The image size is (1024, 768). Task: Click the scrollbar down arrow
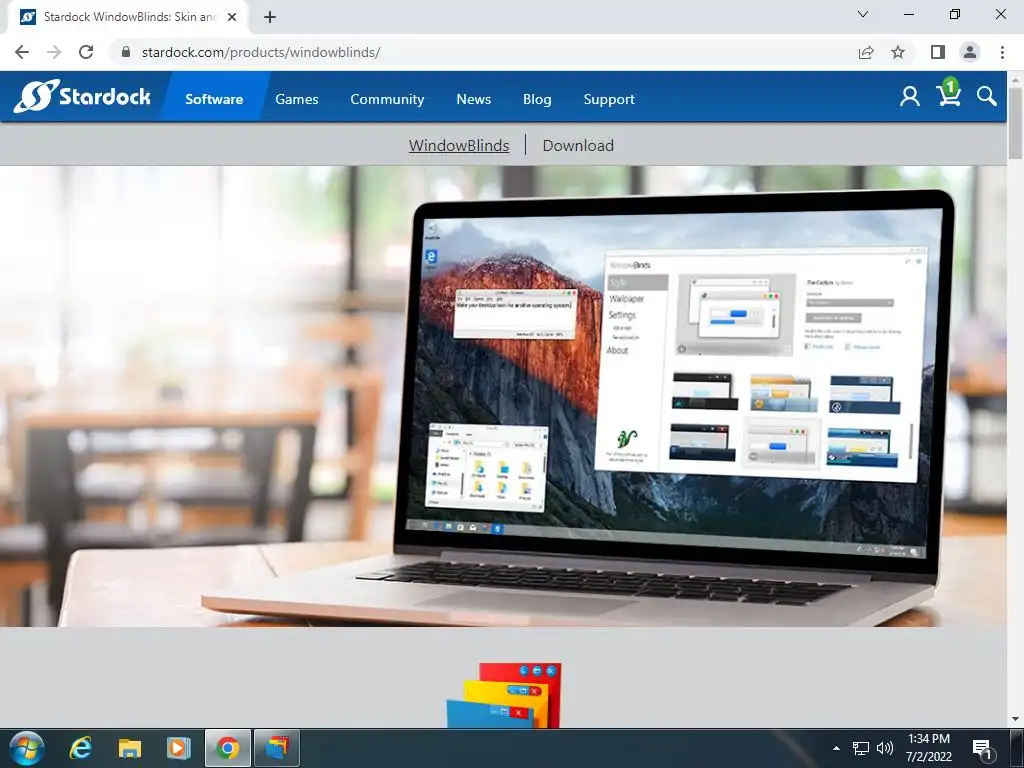[x=1015, y=719]
